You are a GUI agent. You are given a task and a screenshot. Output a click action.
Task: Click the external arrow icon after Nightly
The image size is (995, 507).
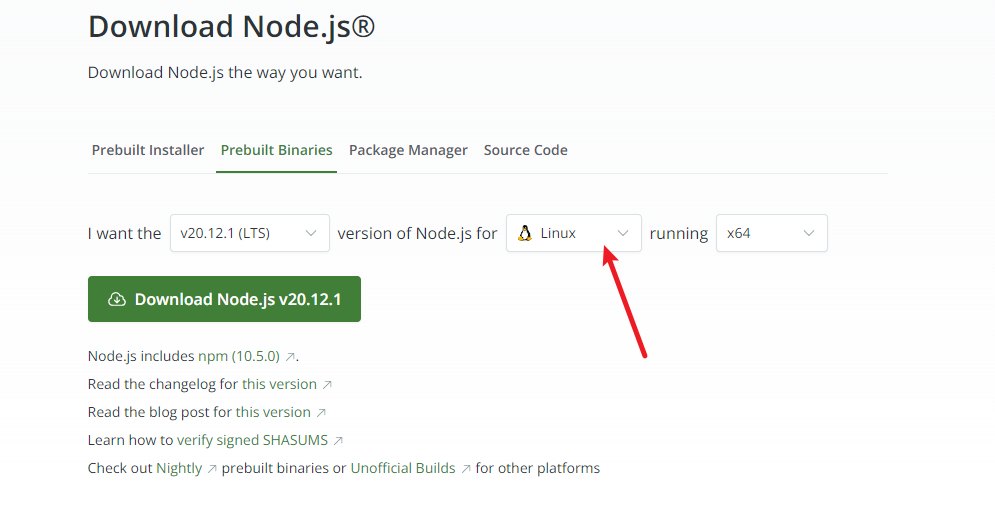coord(212,468)
